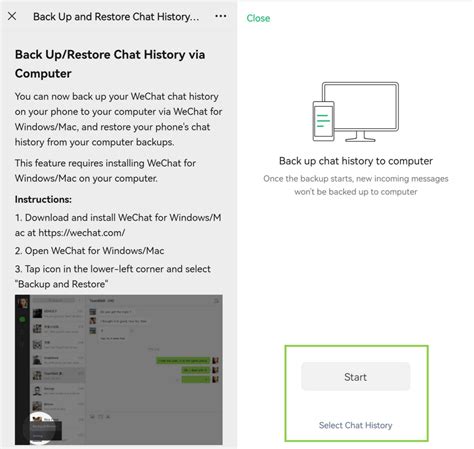Tap the green Close link

pos(258,18)
